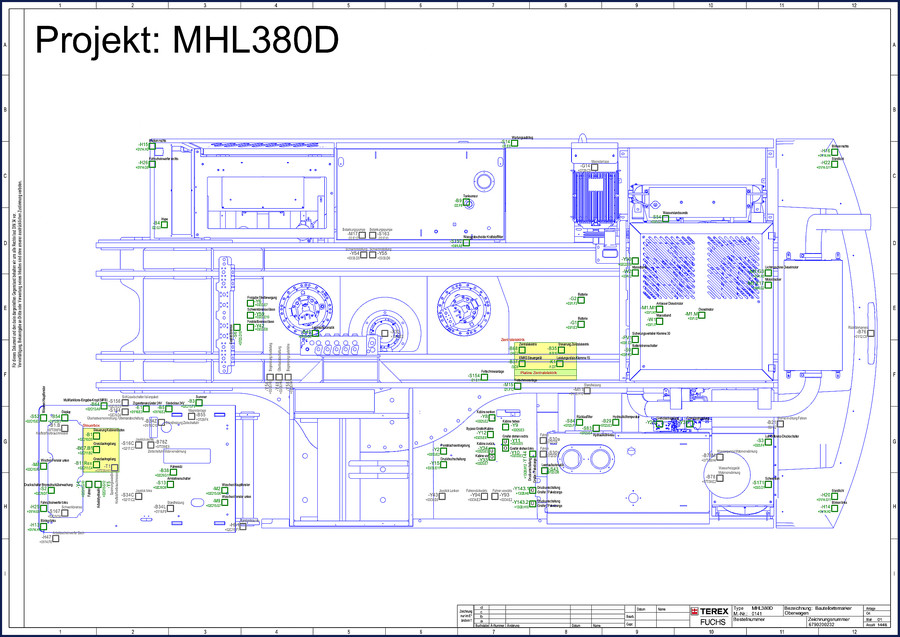Click the green -S43 marker box
Image resolution: width=900 pixels, height=637 pixels.
(x=545, y=471)
